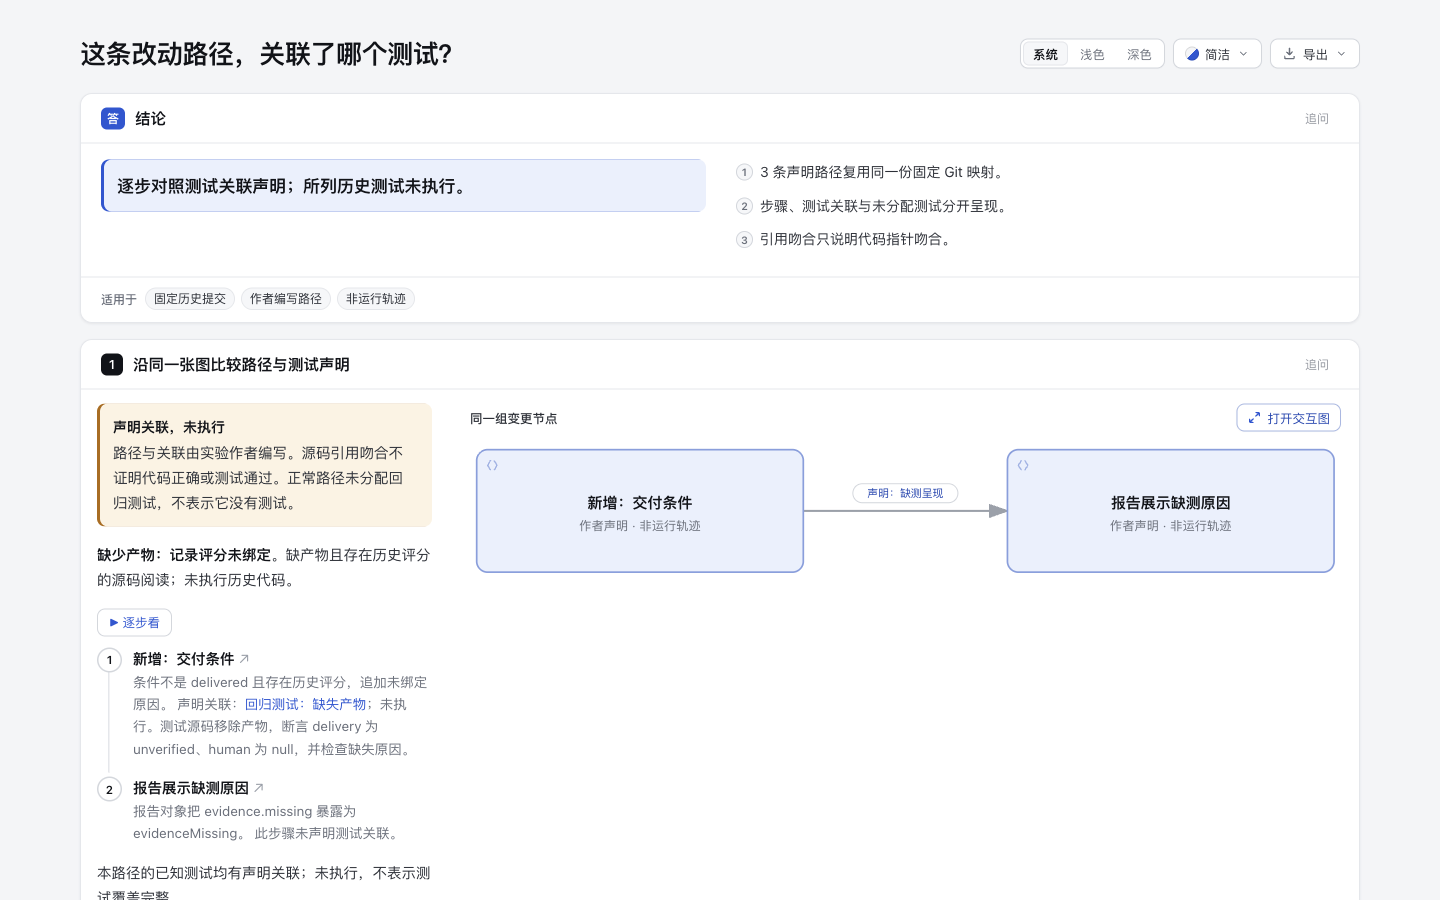Screen dimensions: 1440x900
Task: Open the arrow link next to step 新增：交付条件
Action: click(244, 659)
